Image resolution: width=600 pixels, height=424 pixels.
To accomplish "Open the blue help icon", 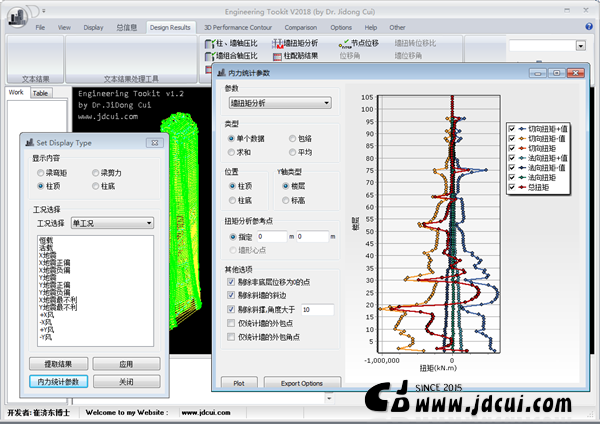I will [x=589, y=26].
